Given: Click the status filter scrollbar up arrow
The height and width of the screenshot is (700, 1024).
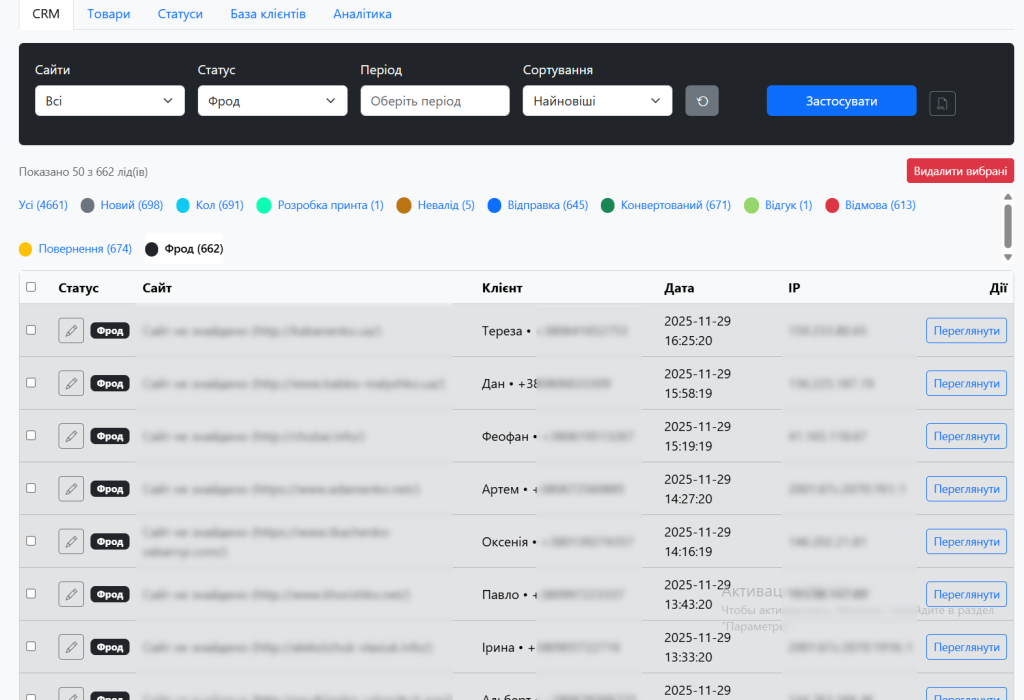Looking at the screenshot, I should 1008,196.
